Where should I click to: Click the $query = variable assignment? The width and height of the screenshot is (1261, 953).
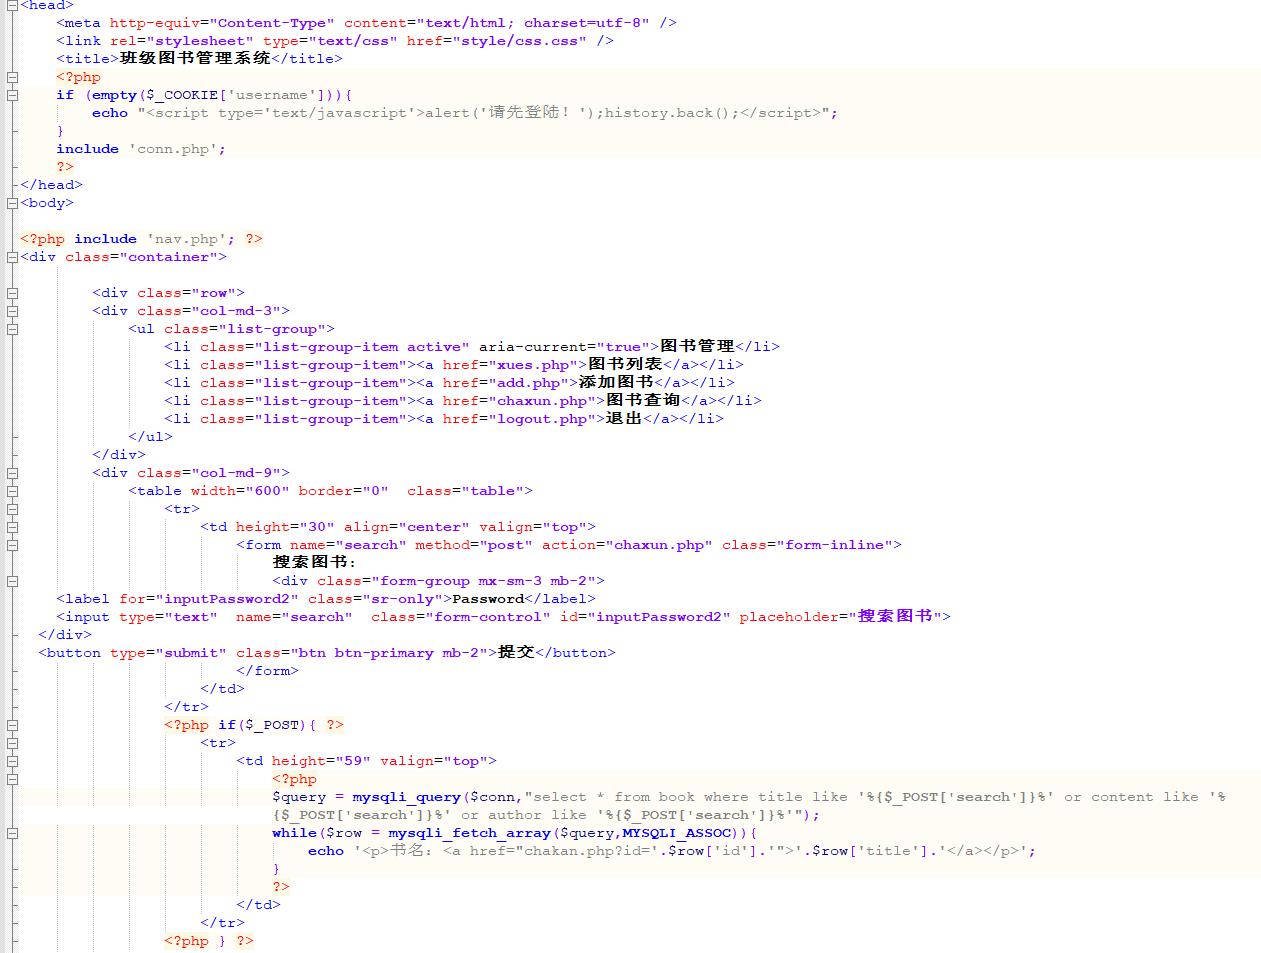(308, 797)
